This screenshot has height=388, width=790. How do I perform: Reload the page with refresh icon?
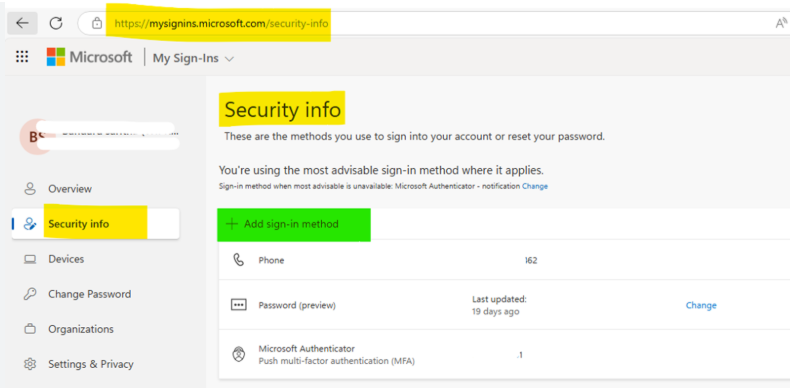click(56, 23)
